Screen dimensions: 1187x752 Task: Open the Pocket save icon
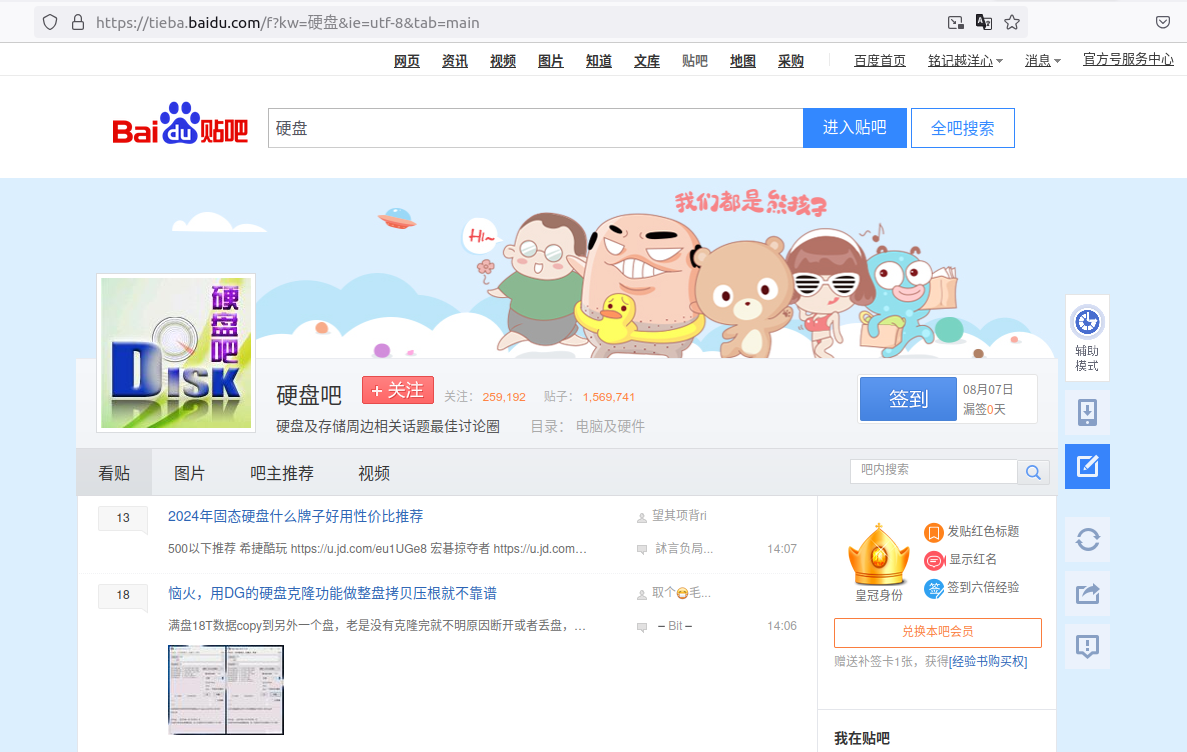click(1163, 23)
